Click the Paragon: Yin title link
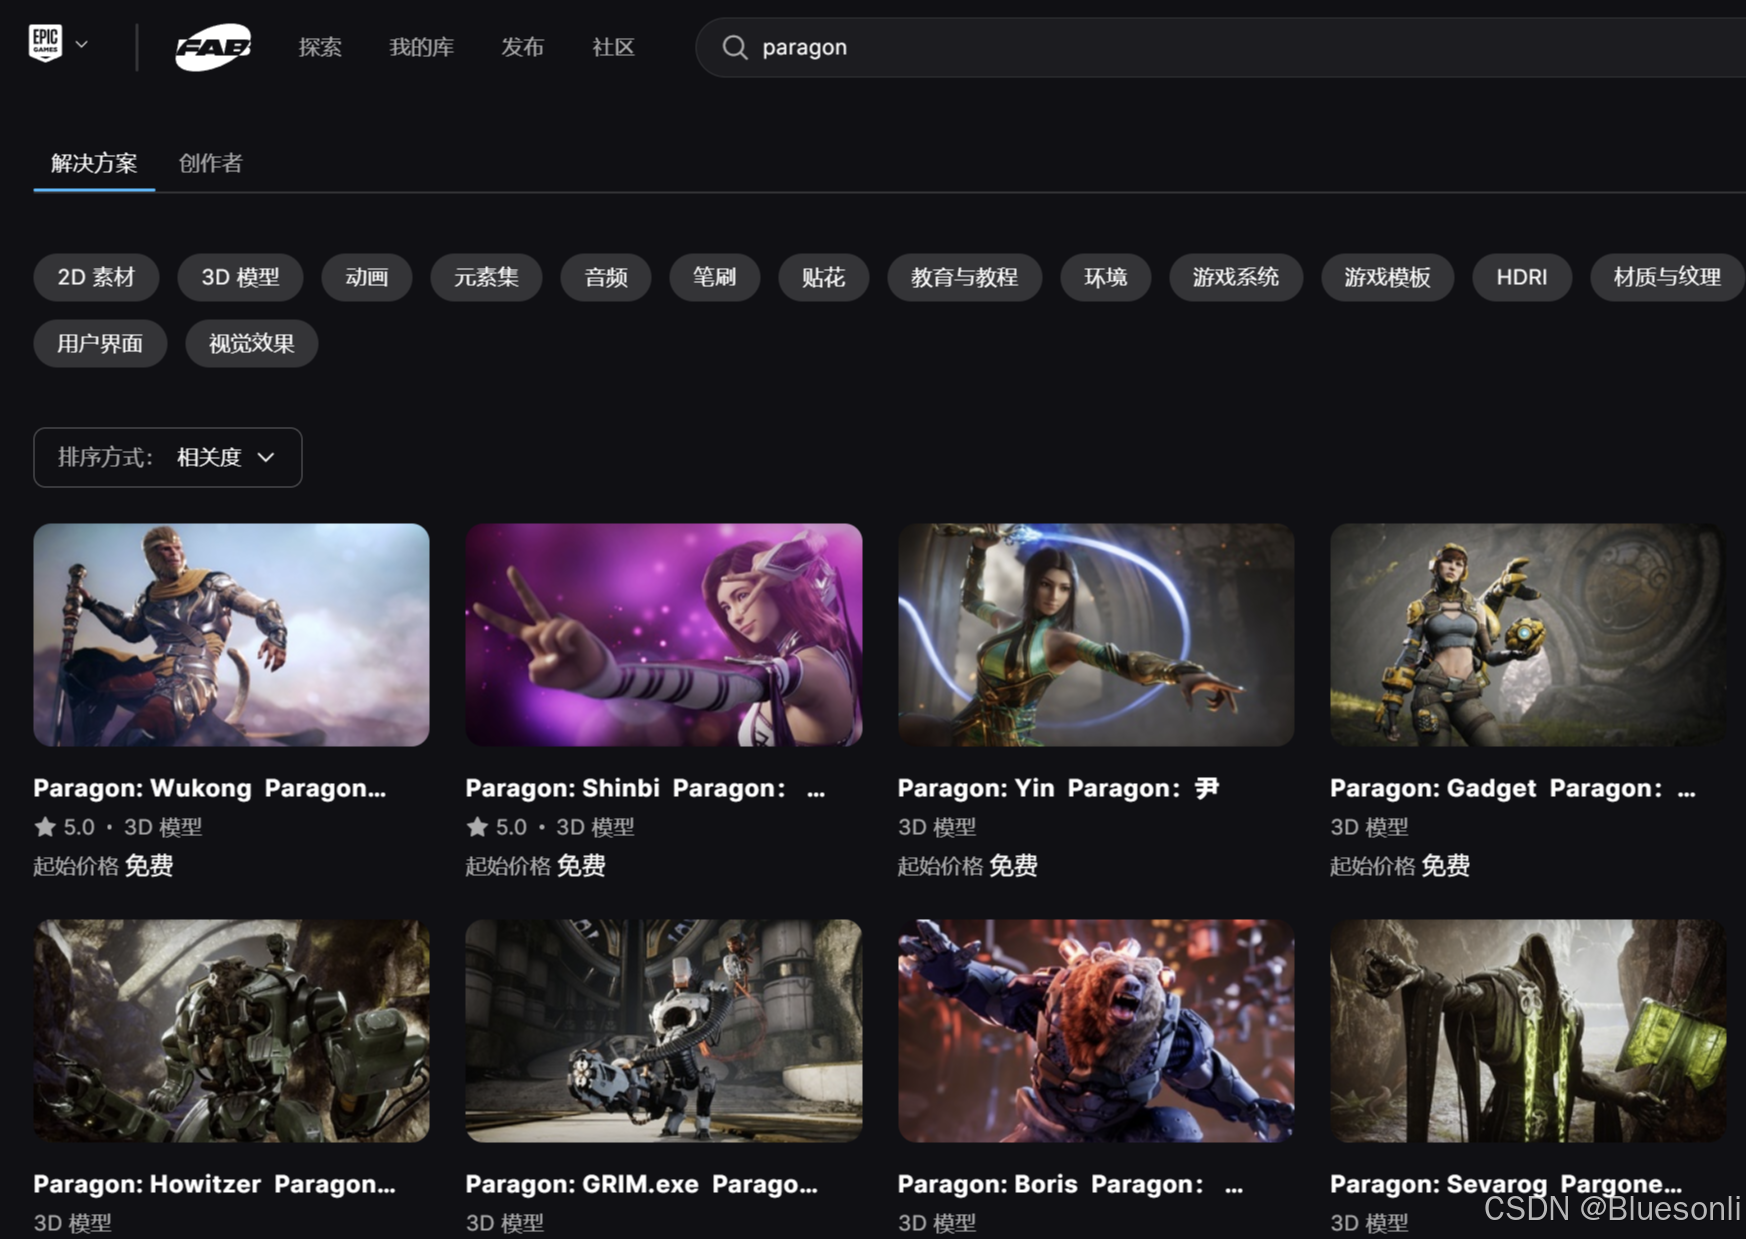The height and width of the screenshot is (1239, 1746). (1058, 788)
